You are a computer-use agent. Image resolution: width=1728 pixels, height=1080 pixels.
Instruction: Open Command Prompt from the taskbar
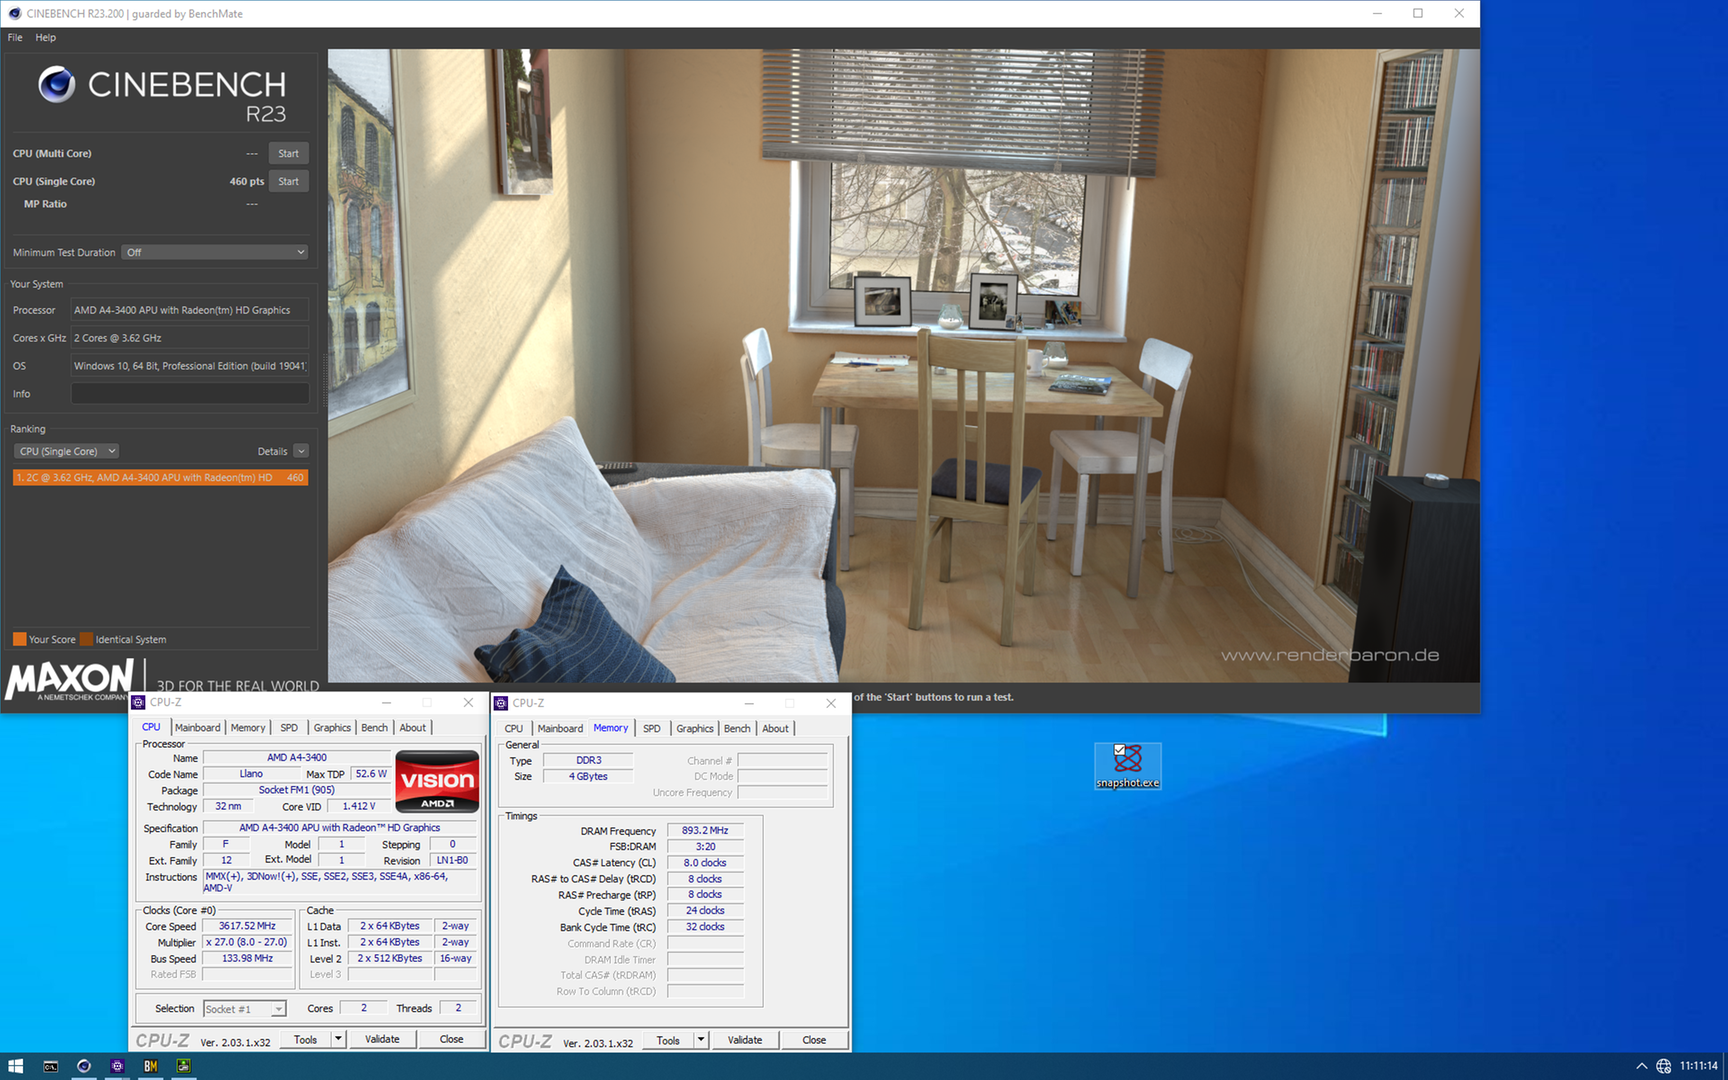click(x=50, y=1066)
